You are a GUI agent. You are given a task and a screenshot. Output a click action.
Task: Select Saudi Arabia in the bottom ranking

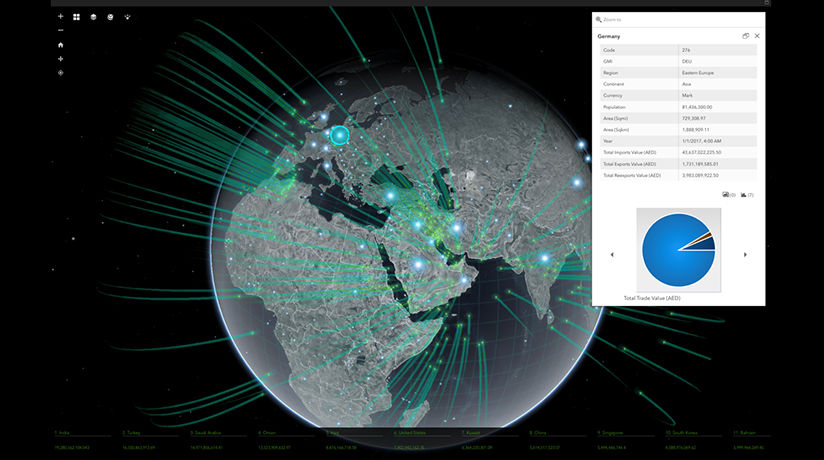tap(205, 433)
